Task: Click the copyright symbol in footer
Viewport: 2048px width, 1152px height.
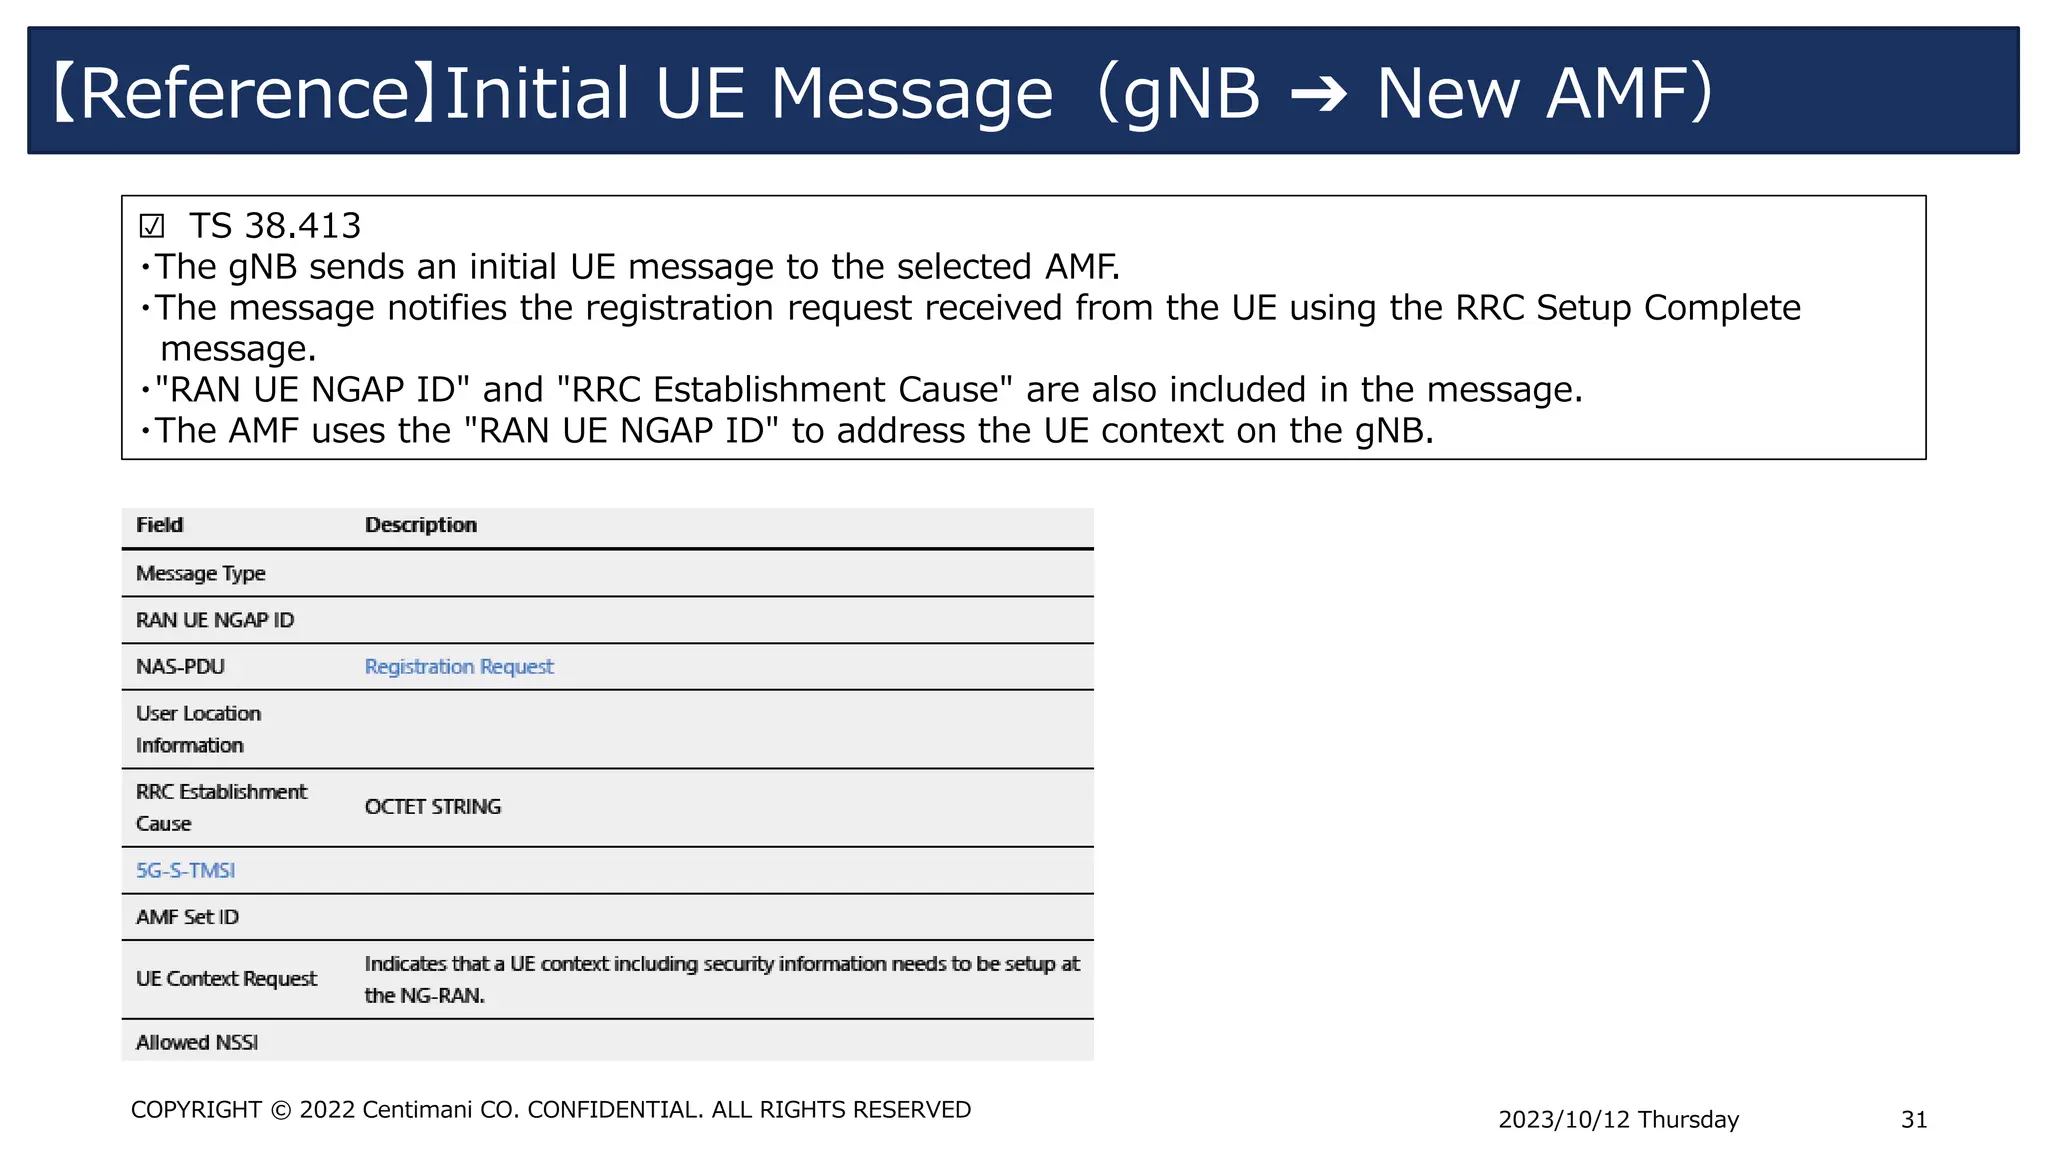Action: 281,1110
